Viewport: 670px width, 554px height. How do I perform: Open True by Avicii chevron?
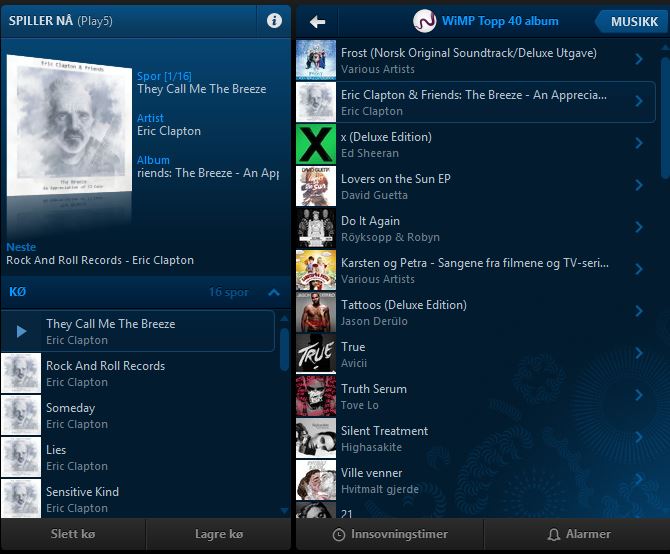tap(639, 353)
